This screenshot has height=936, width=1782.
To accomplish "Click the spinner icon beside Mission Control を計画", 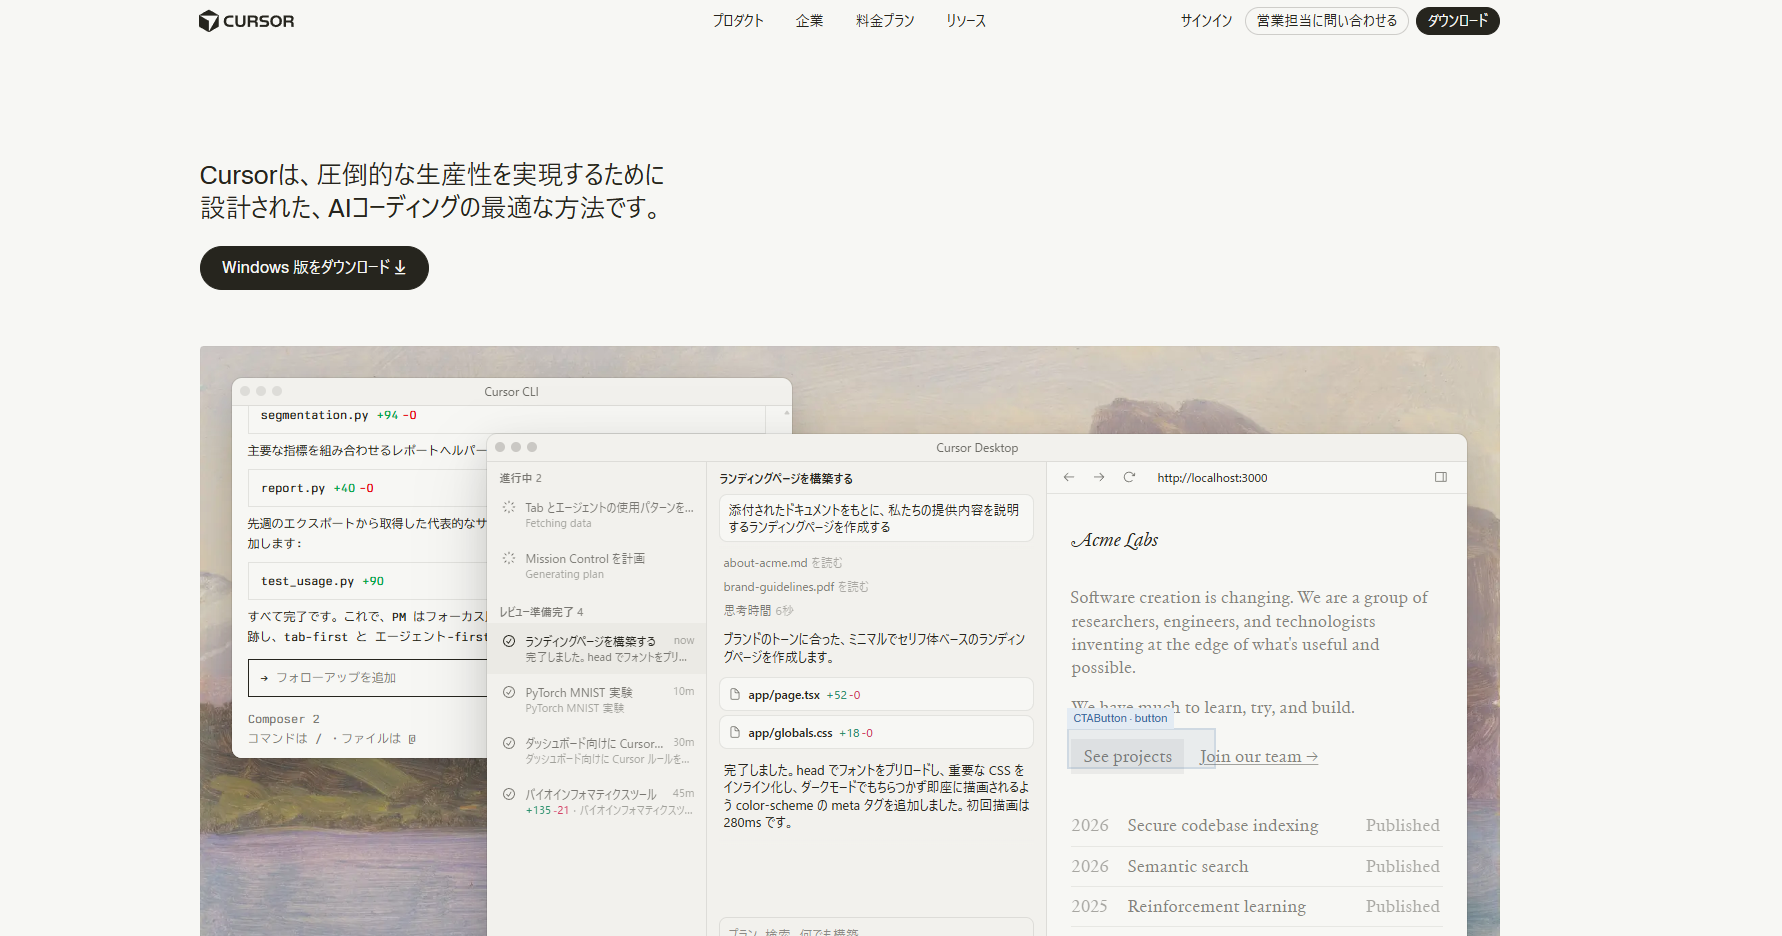I will click(509, 558).
